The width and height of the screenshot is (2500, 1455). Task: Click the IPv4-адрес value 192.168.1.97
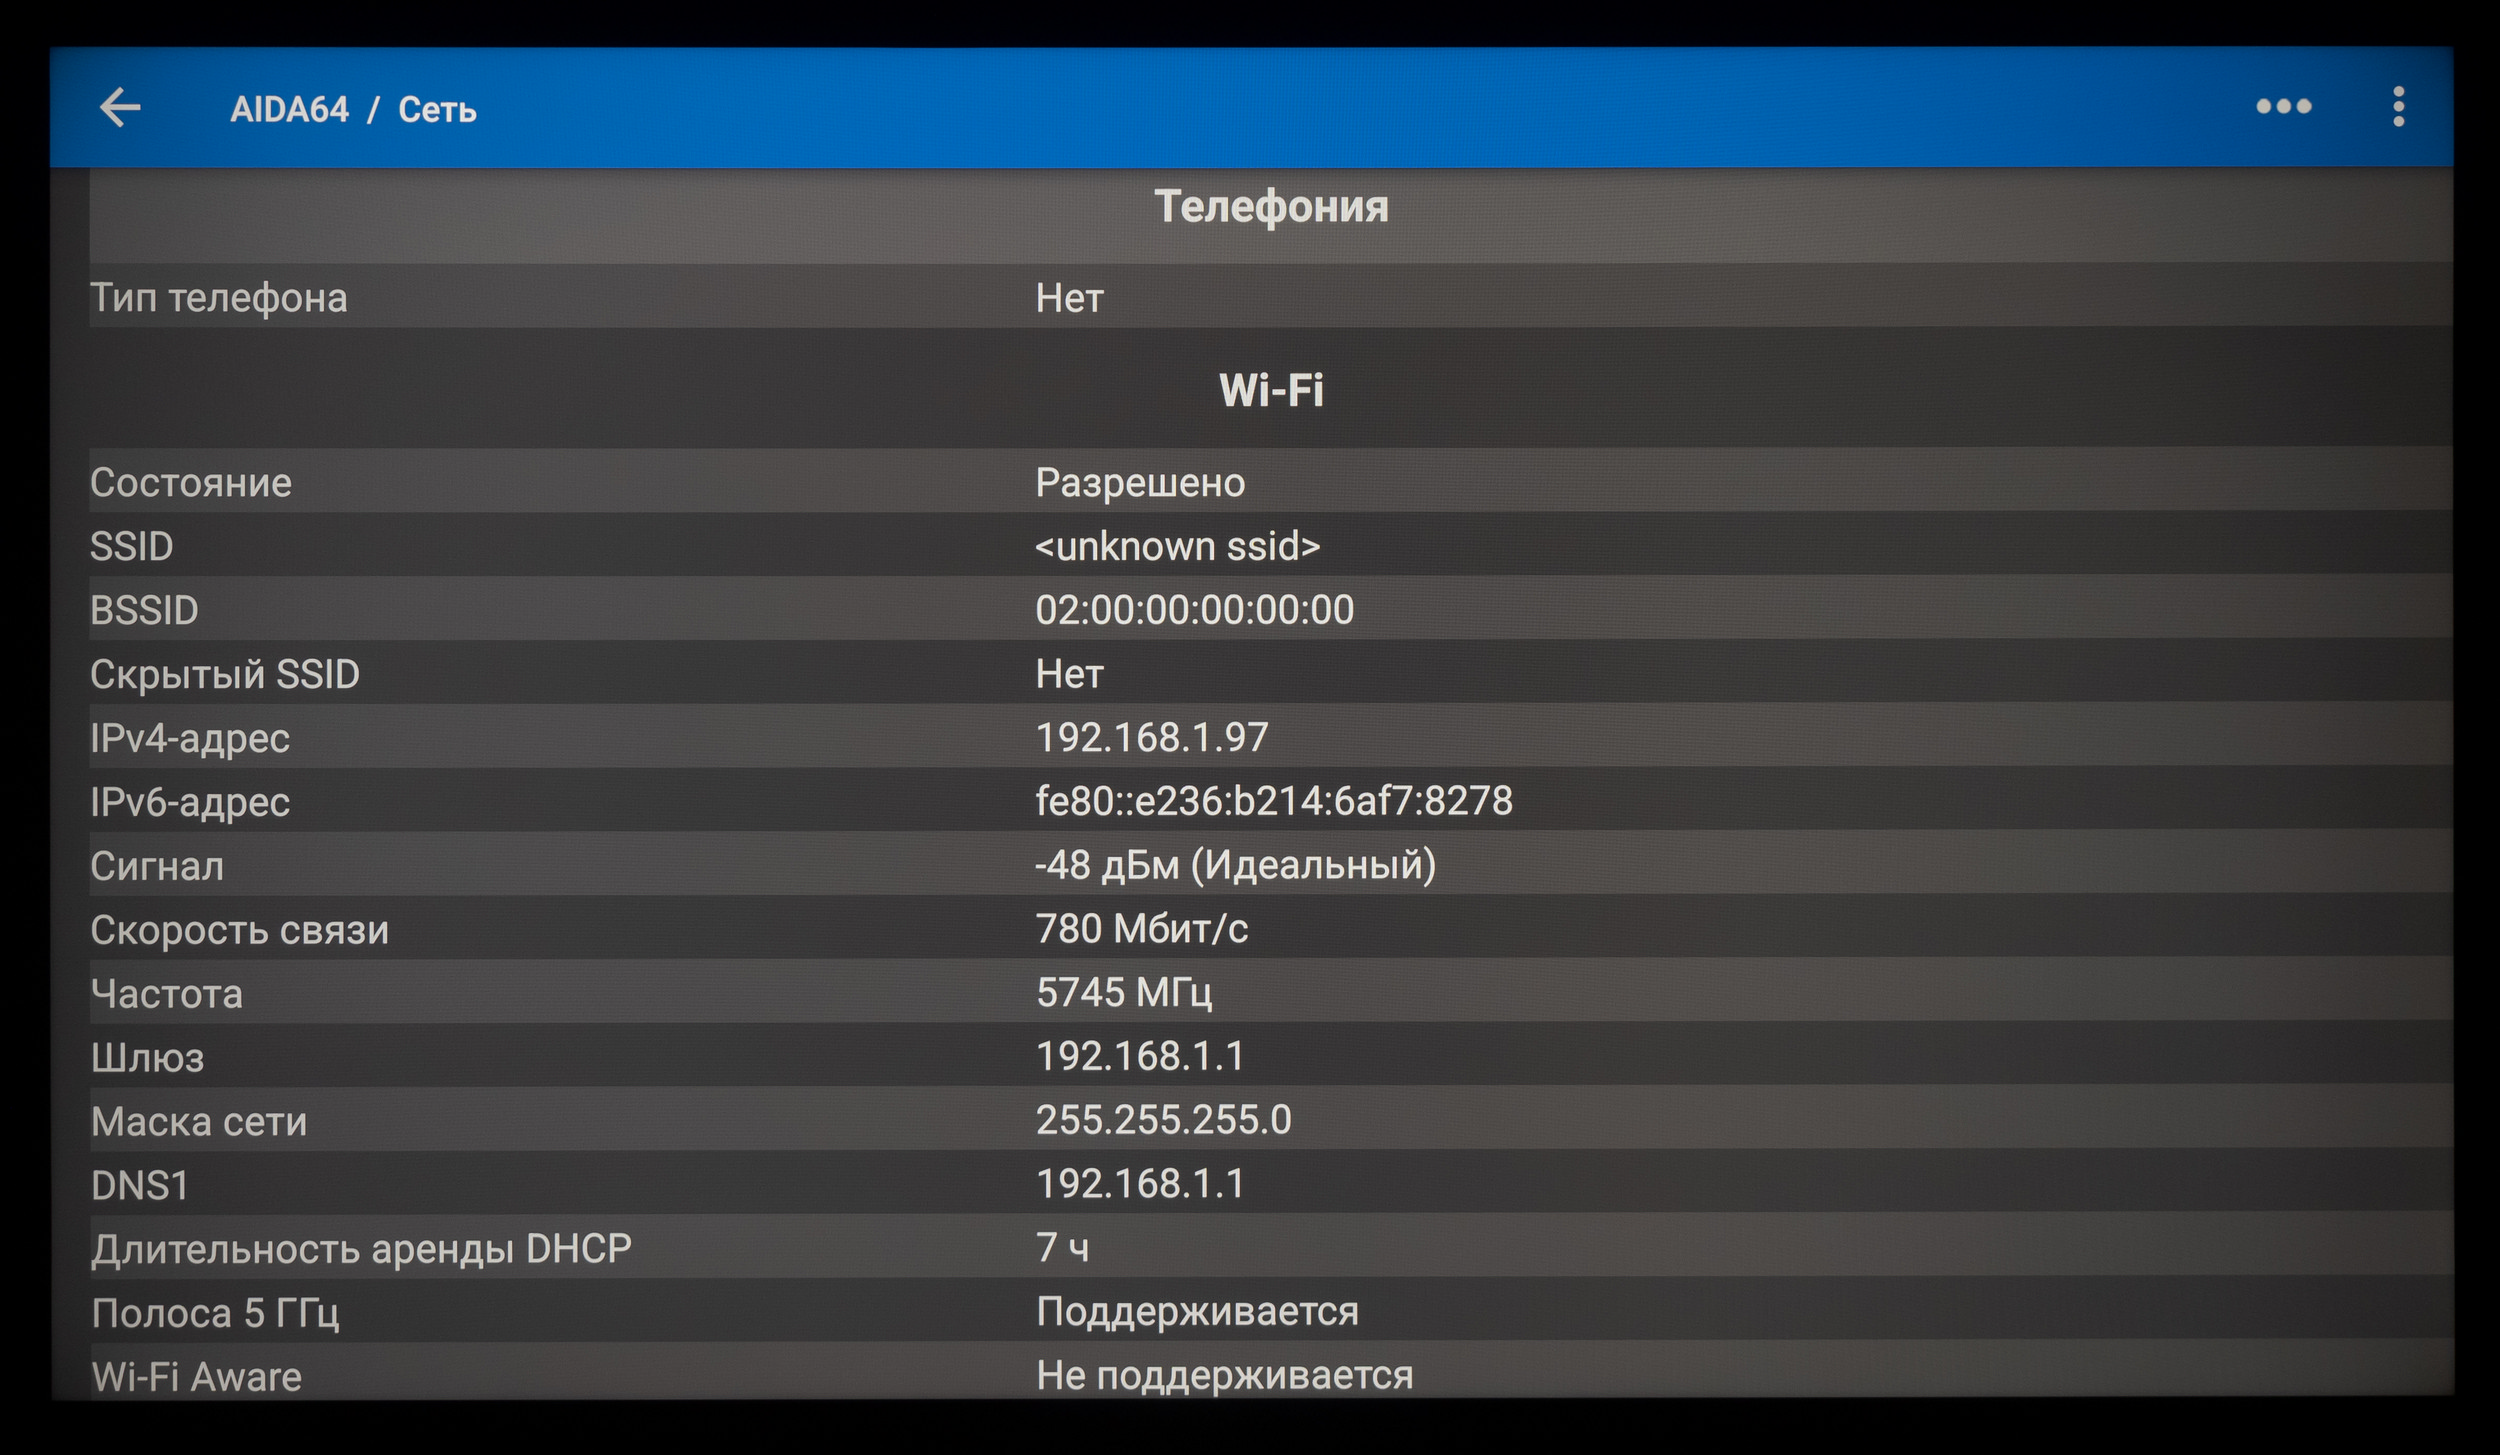pyautogui.click(x=1151, y=738)
